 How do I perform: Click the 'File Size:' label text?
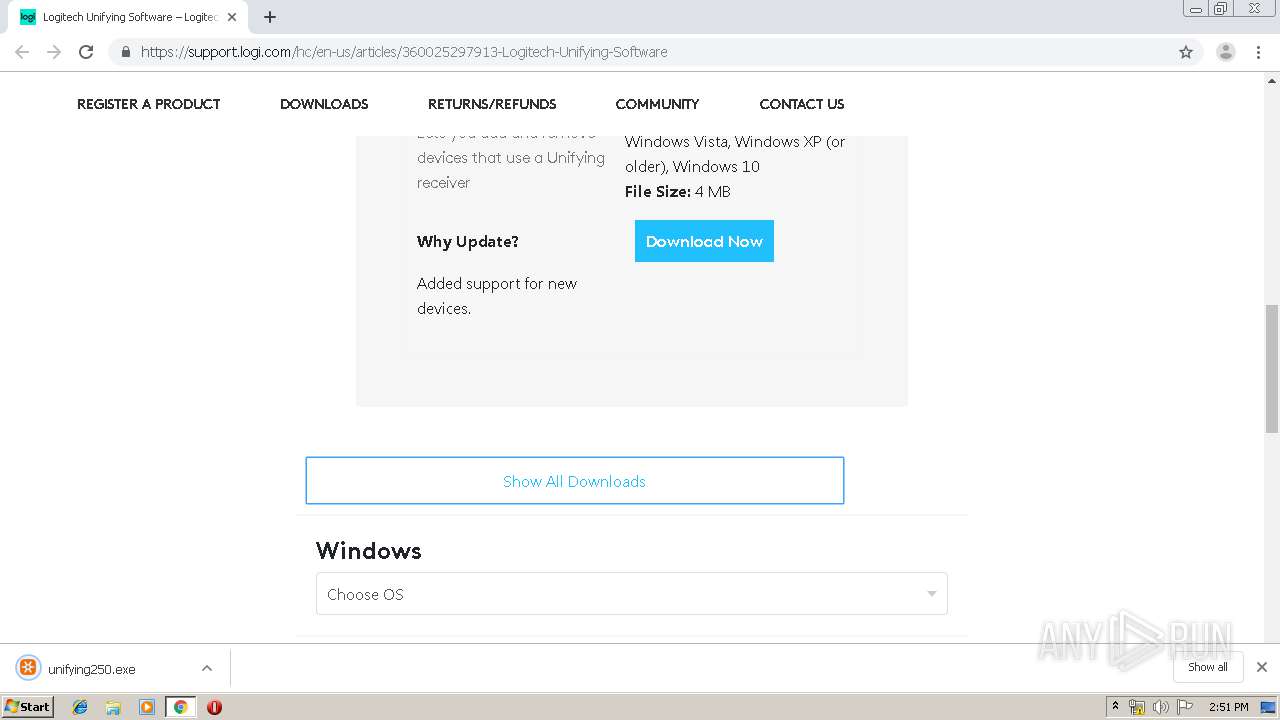tap(658, 191)
